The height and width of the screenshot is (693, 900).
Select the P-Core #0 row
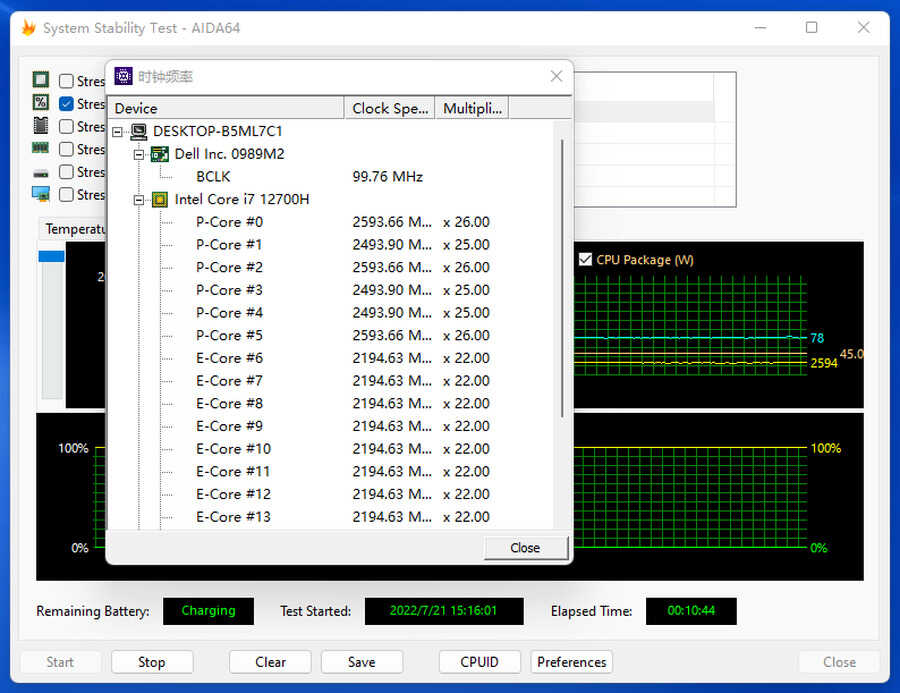[x=229, y=222]
